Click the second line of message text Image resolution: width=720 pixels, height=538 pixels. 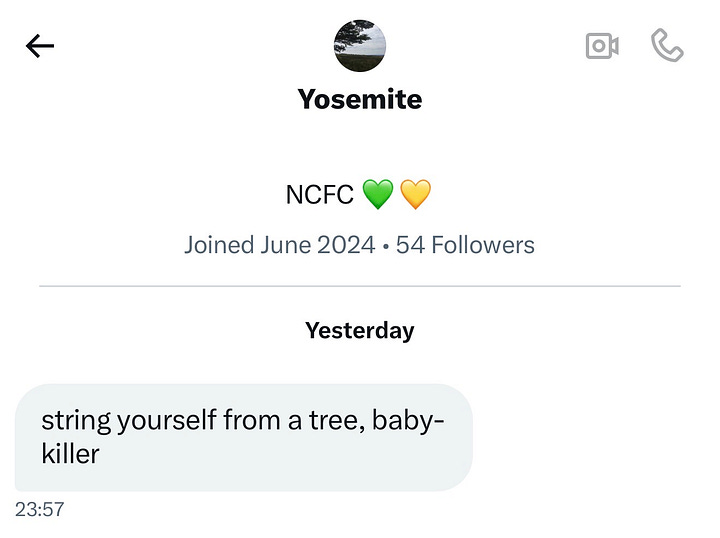71,454
